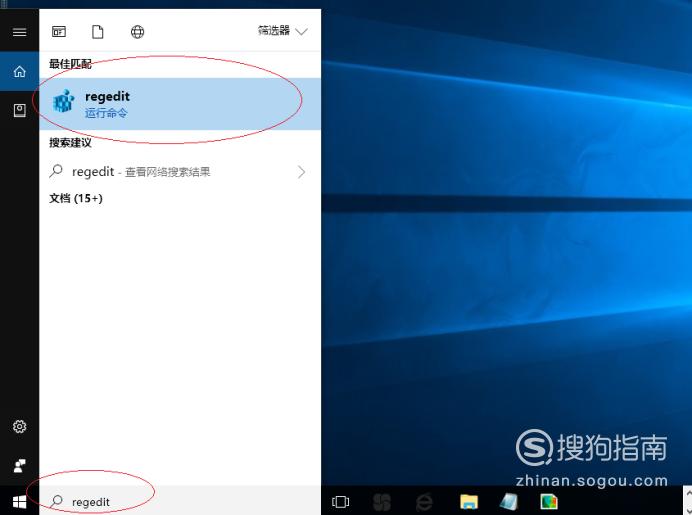692x515 pixels.
Task: Open the colorful picture app on taskbar
Action: pyautogui.click(x=549, y=502)
